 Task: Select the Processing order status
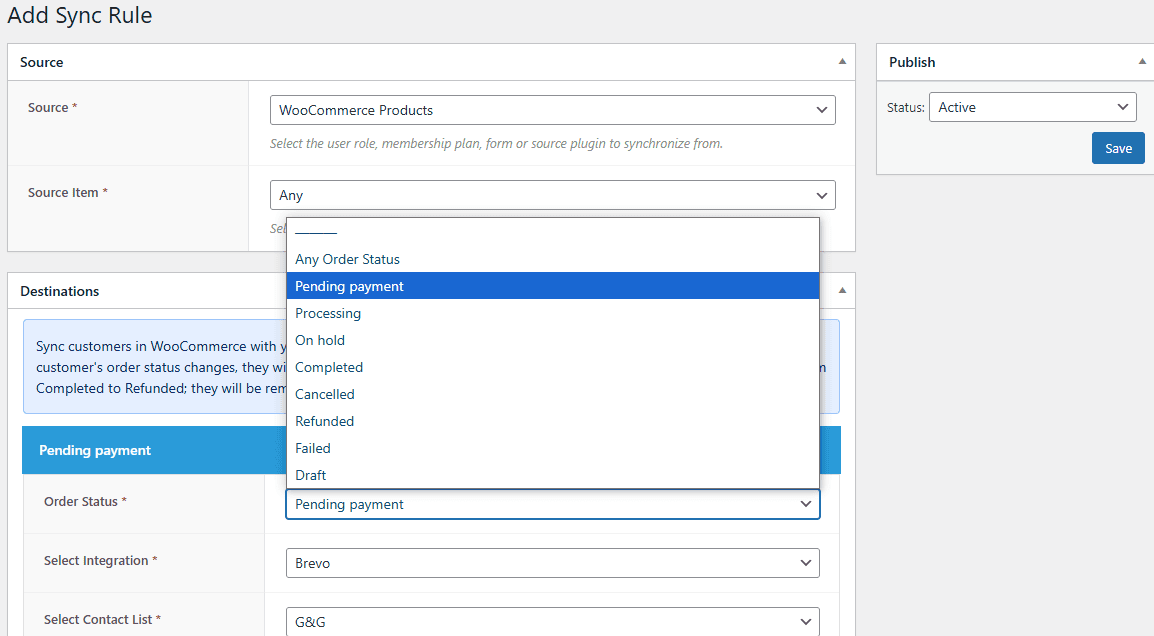point(552,313)
